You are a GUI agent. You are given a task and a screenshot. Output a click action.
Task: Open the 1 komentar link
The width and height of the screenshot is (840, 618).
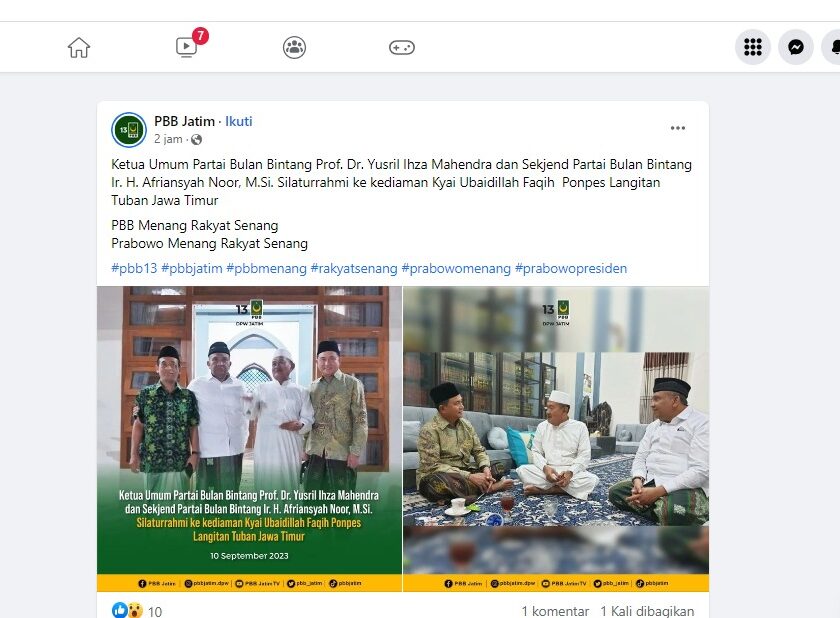point(555,611)
